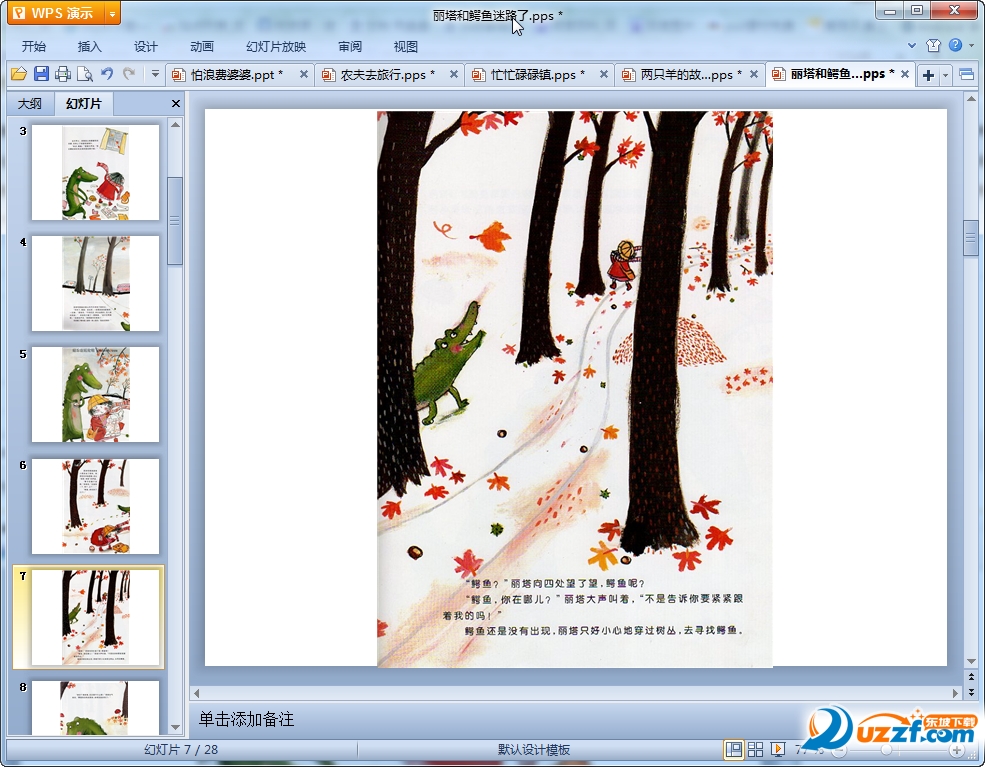Undo the last action

click(x=107, y=74)
